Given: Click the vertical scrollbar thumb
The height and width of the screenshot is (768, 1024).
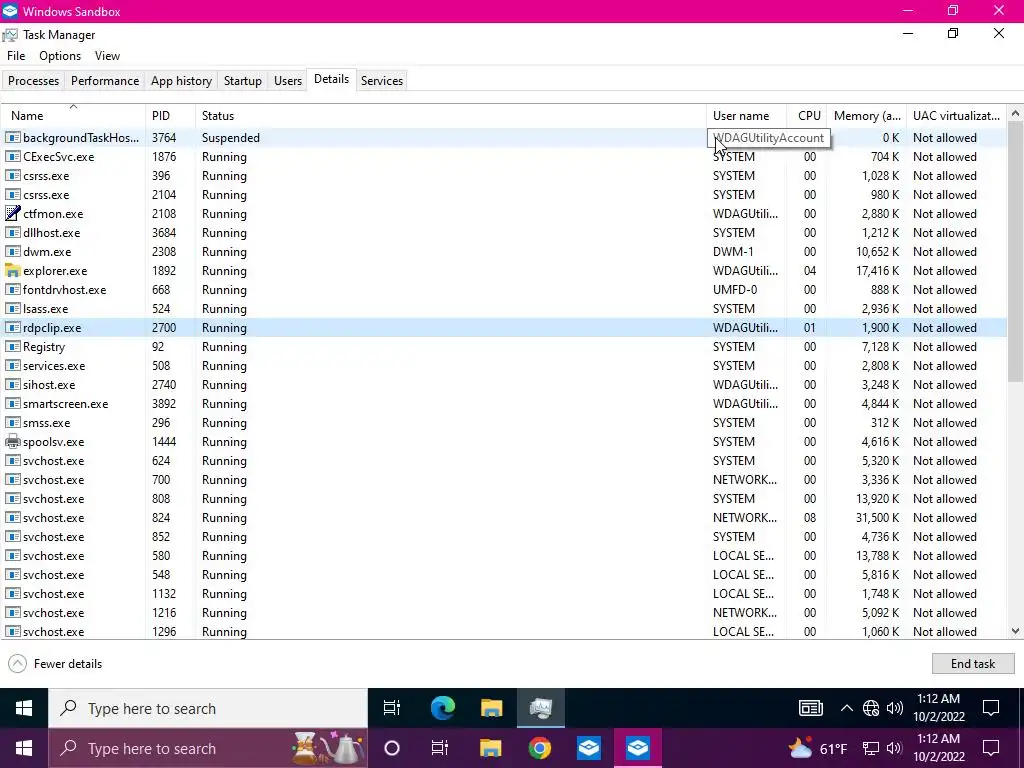Looking at the screenshot, I should 1015,251.
